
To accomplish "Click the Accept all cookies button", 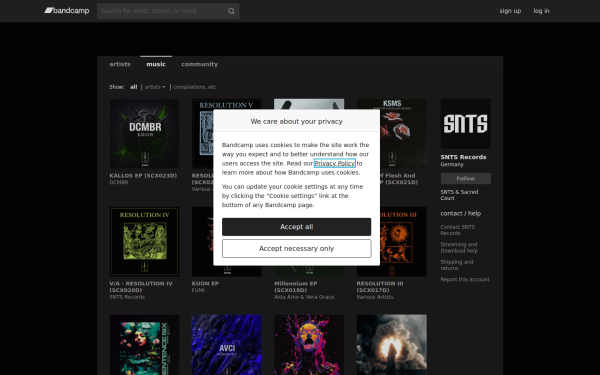I will pyautogui.click(x=297, y=227).
